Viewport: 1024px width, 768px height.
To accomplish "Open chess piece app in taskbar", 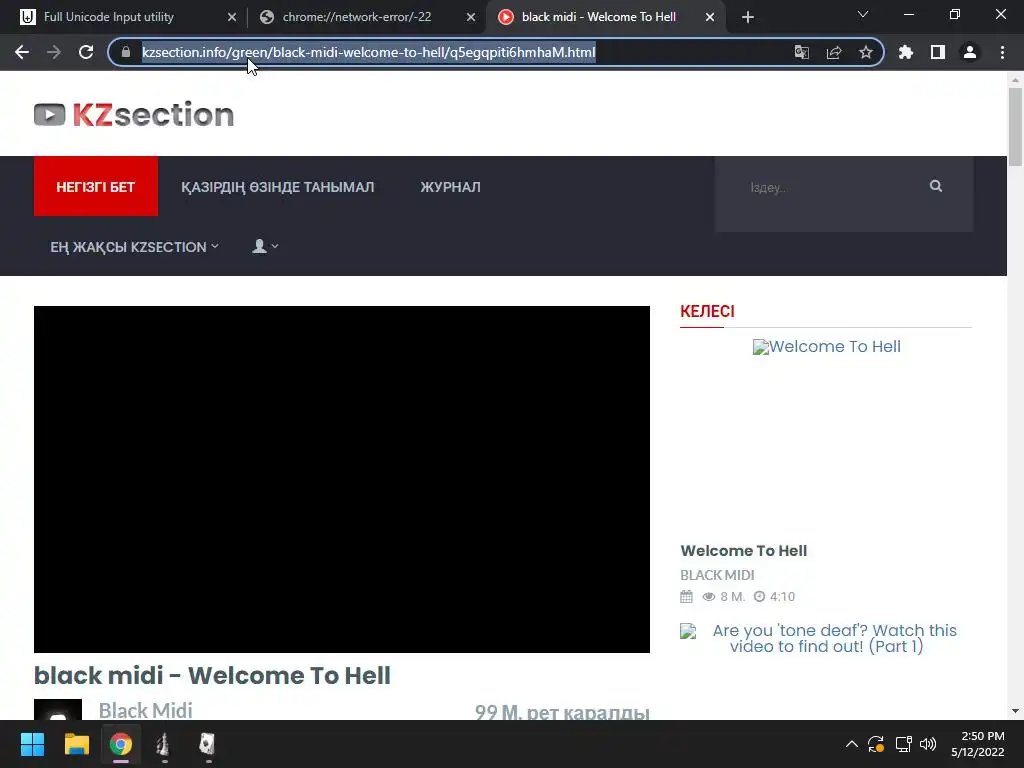I will pyautogui.click(x=164, y=744).
